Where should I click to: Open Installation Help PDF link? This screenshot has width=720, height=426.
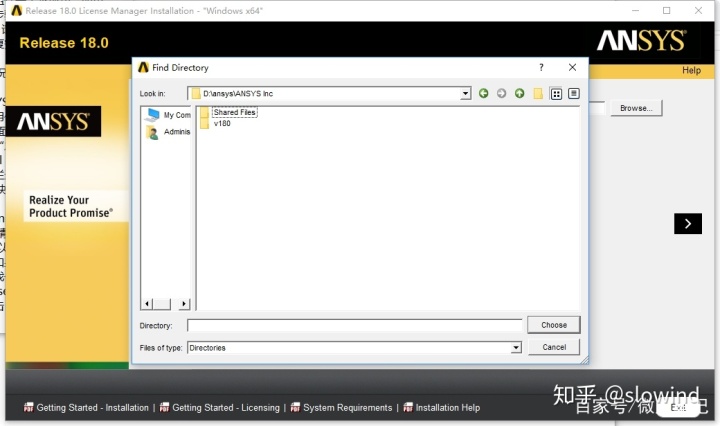(442, 408)
